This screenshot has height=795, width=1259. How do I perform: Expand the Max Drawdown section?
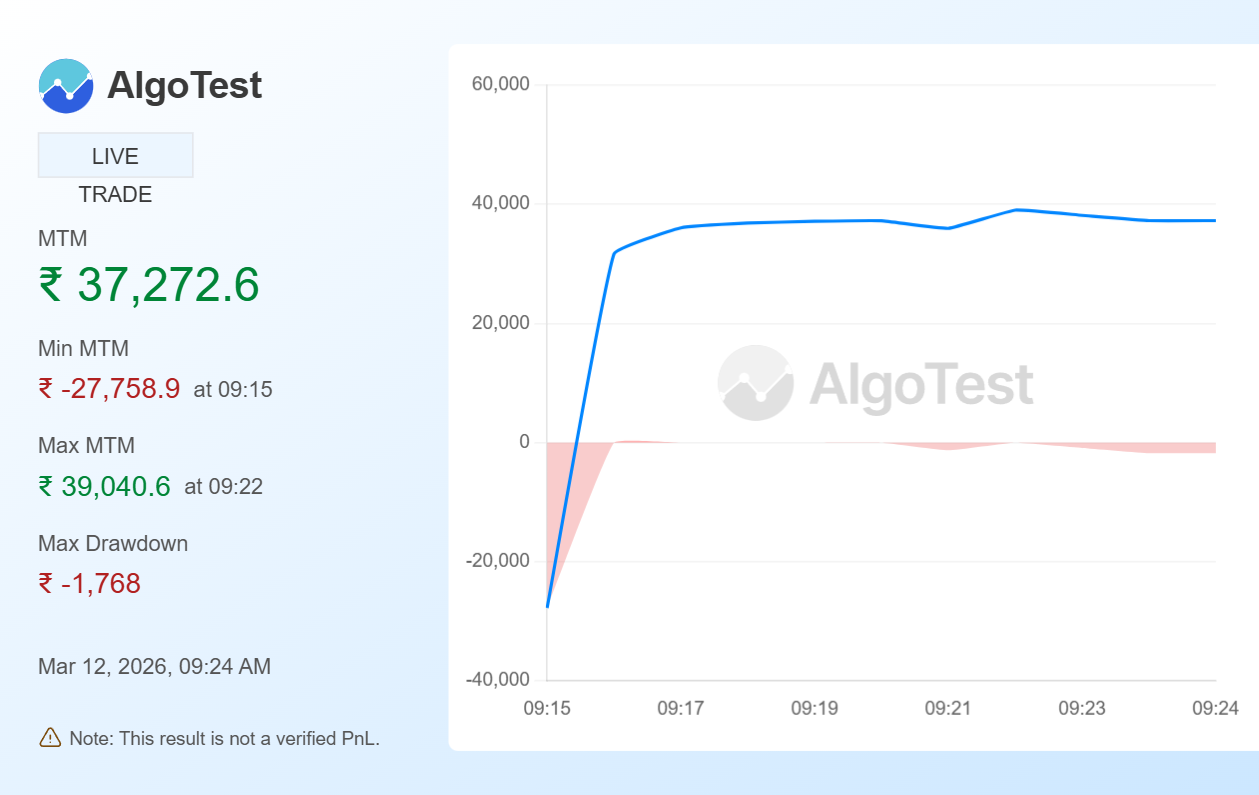(112, 543)
